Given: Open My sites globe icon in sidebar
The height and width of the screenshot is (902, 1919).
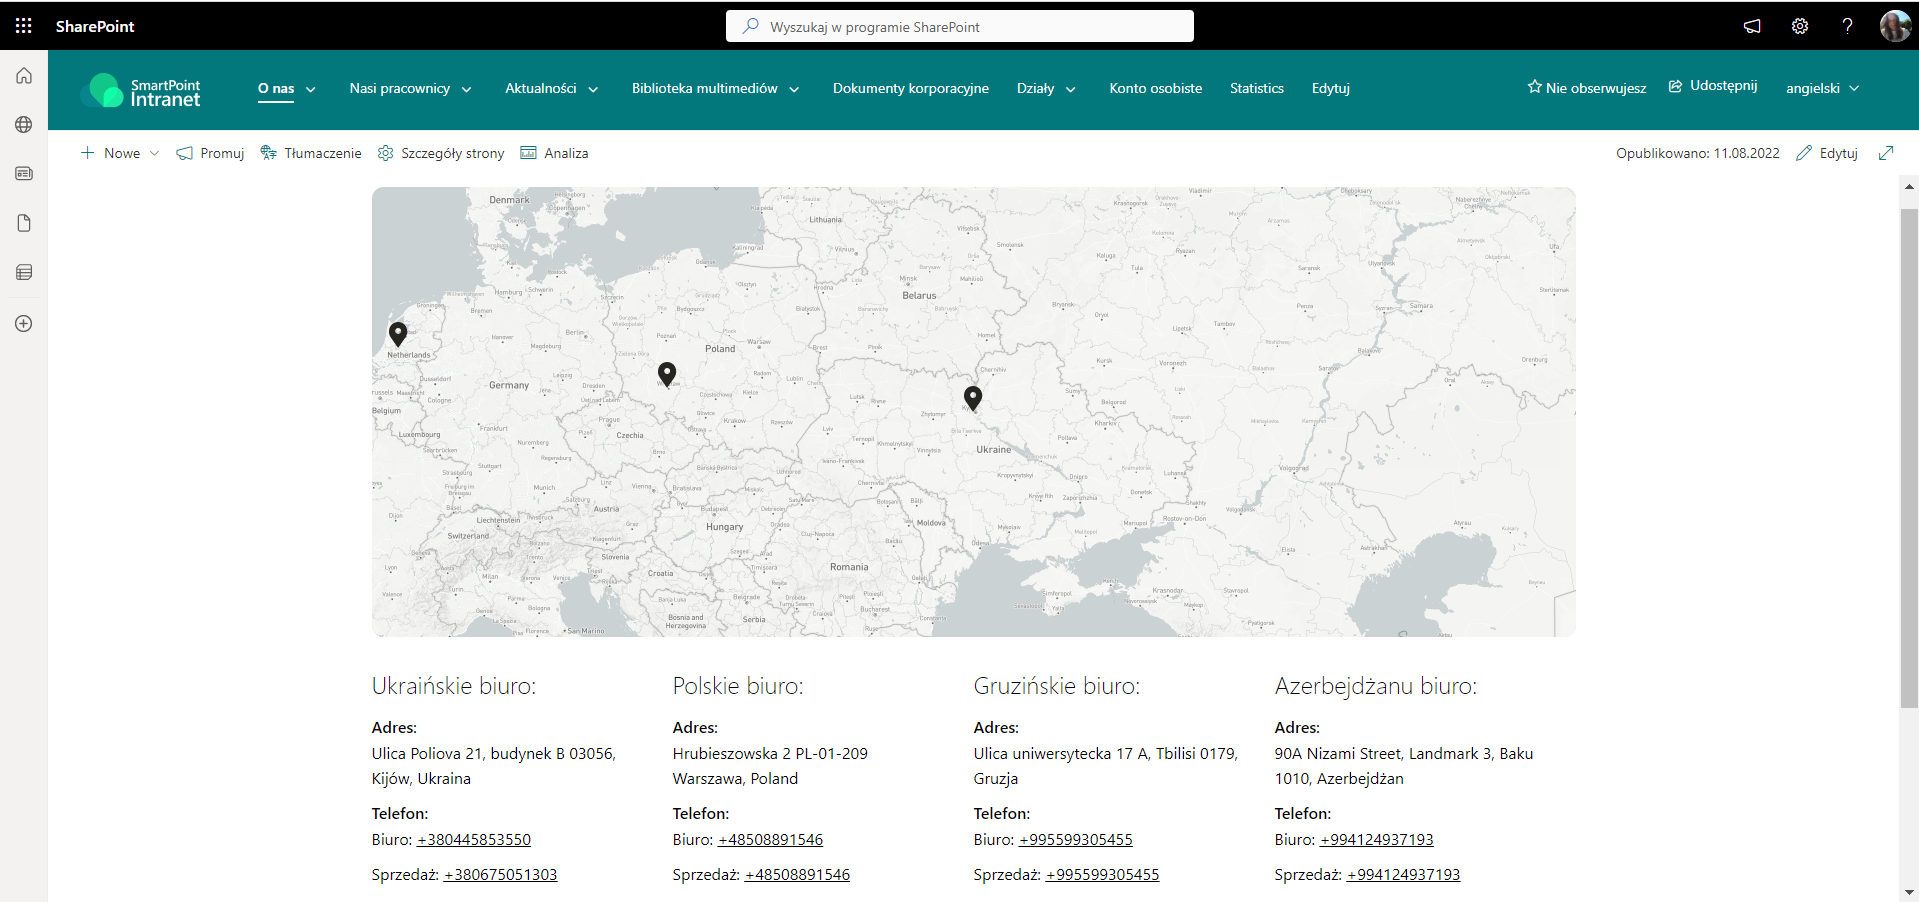Looking at the screenshot, I should point(24,125).
